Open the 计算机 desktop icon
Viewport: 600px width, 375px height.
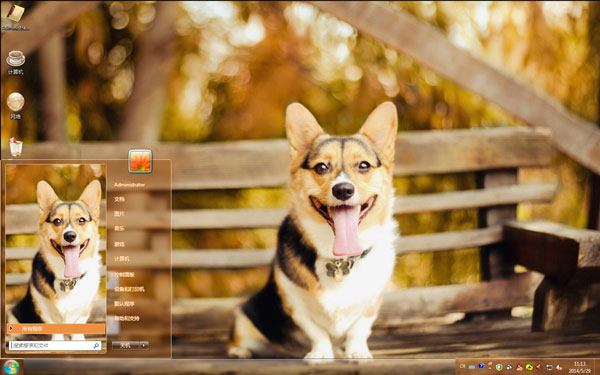pyautogui.click(x=16, y=62)
